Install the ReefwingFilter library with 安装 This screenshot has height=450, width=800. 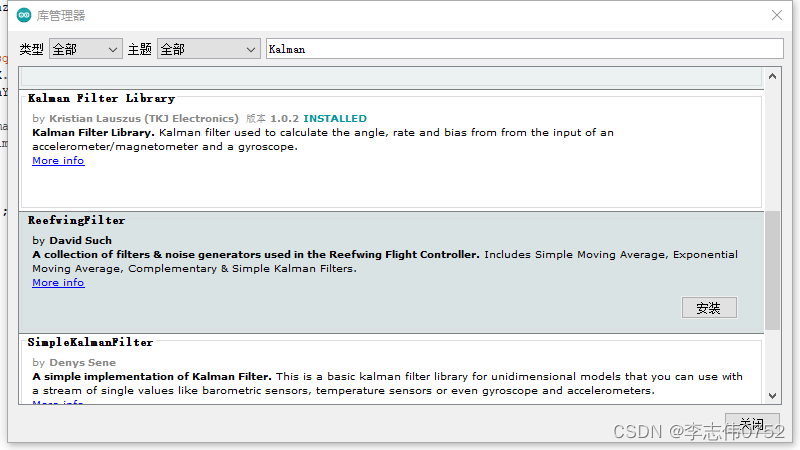(709, 308)
